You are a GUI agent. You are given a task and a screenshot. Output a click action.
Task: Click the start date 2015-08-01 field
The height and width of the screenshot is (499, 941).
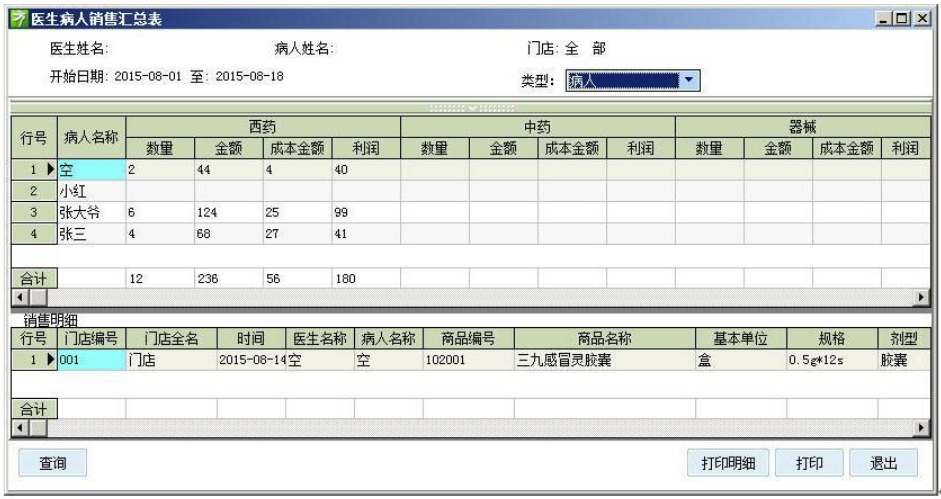pos(148,76)
